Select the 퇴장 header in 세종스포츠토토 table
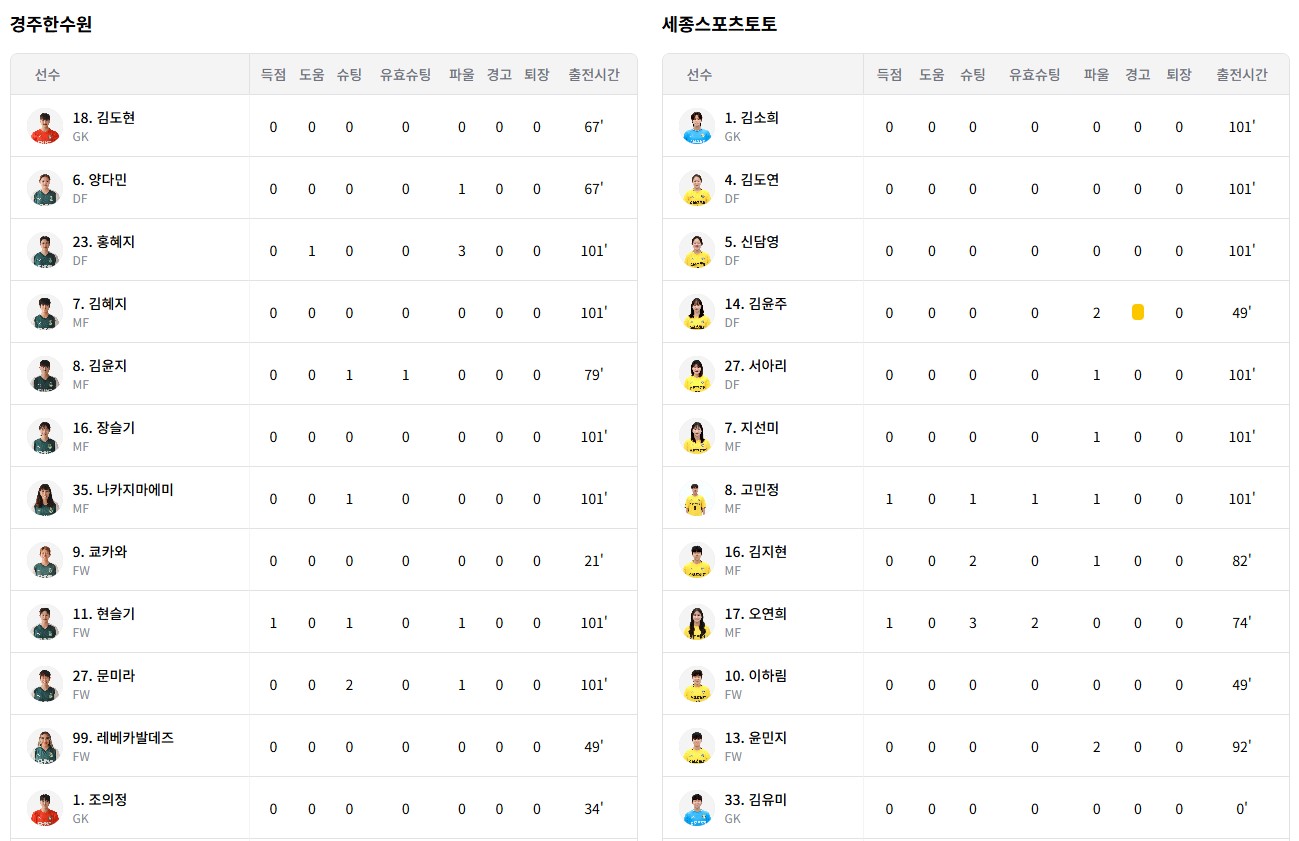The width and height of the screenshot is (1299, 841). pyautogui.click(x=1179, y=75)
